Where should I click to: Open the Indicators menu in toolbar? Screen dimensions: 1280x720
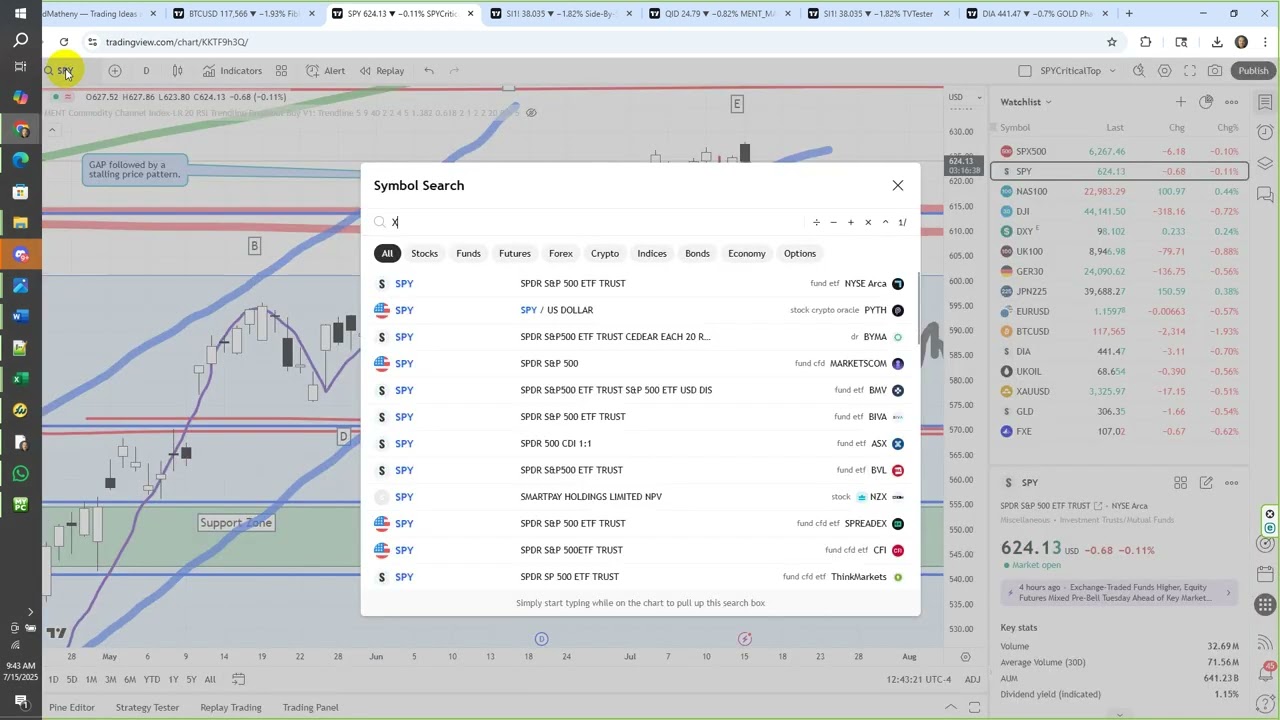coord(232,71)
